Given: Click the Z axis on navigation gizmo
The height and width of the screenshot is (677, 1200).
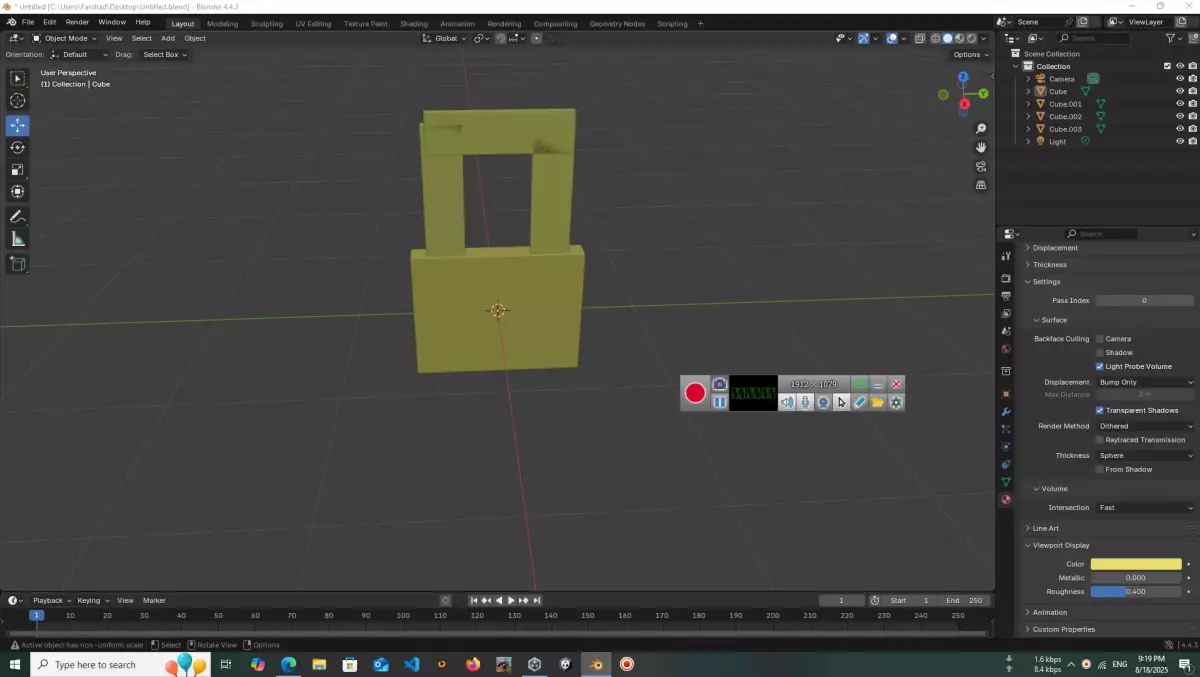Looking at the screenshot, I should 963,77.
